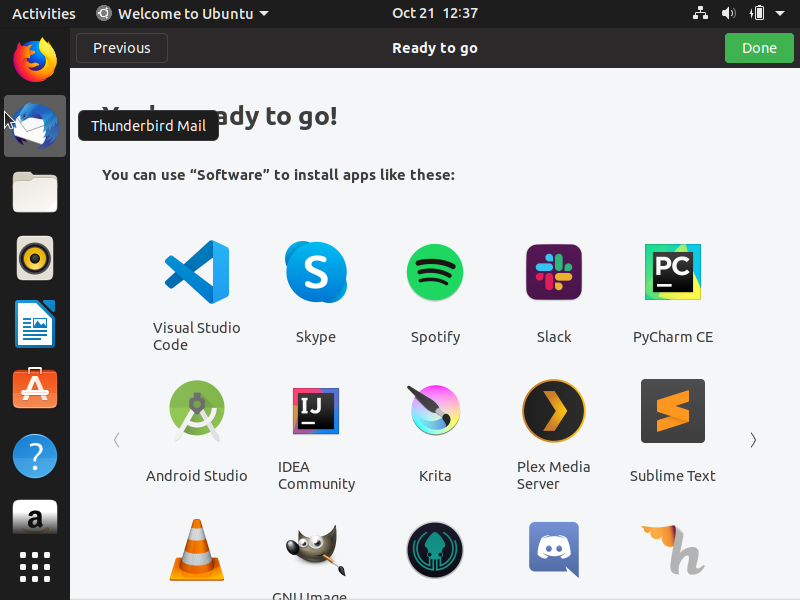Open the Welcome to Ubuntu app menu
This screenshot has width=800, height=600.
[x=182, y=13]
